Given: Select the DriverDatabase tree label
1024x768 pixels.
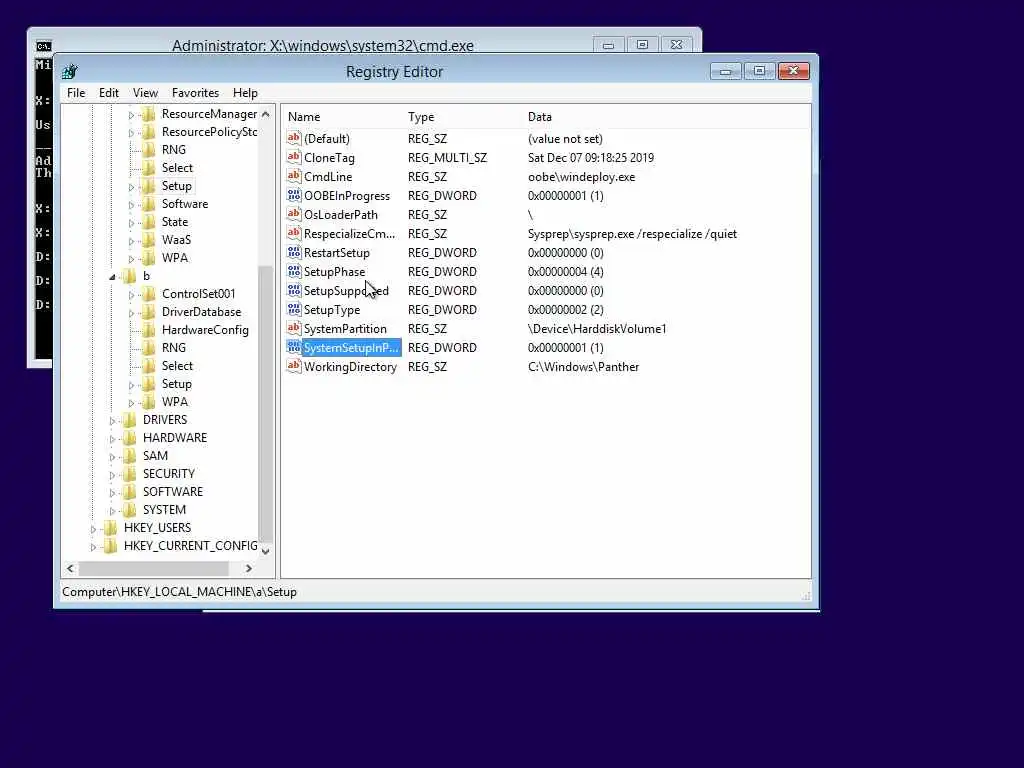Looking at the screenshot, I should pyautogui.click(x=201, y=312).
